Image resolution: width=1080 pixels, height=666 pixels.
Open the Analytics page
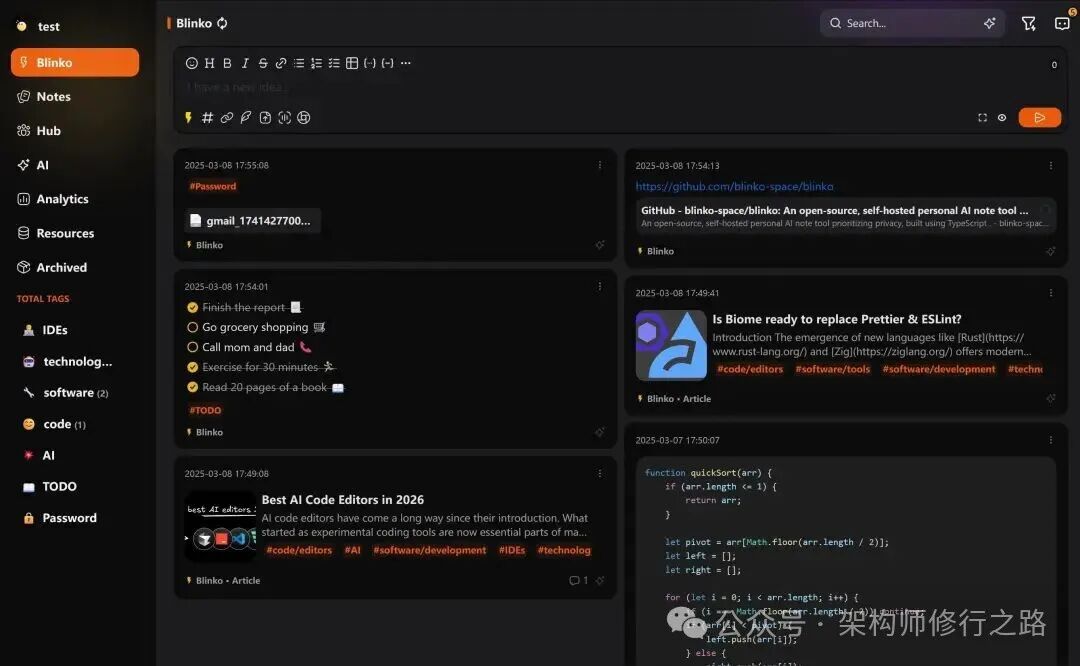(x=74, y=199)
